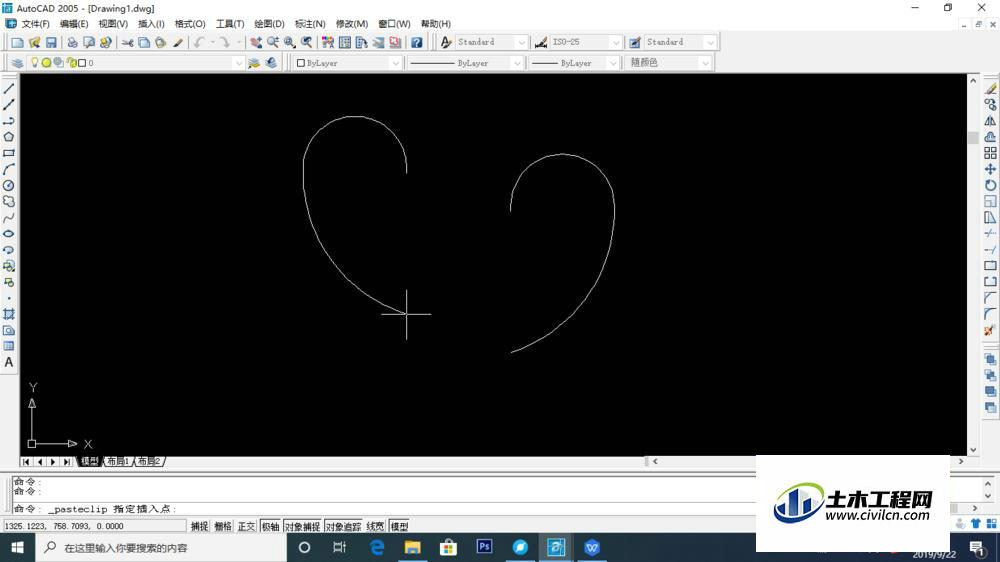Toggle 对象捕捉 object snap in status bar
The image size is (1000, 562).
tap(302, 526)
